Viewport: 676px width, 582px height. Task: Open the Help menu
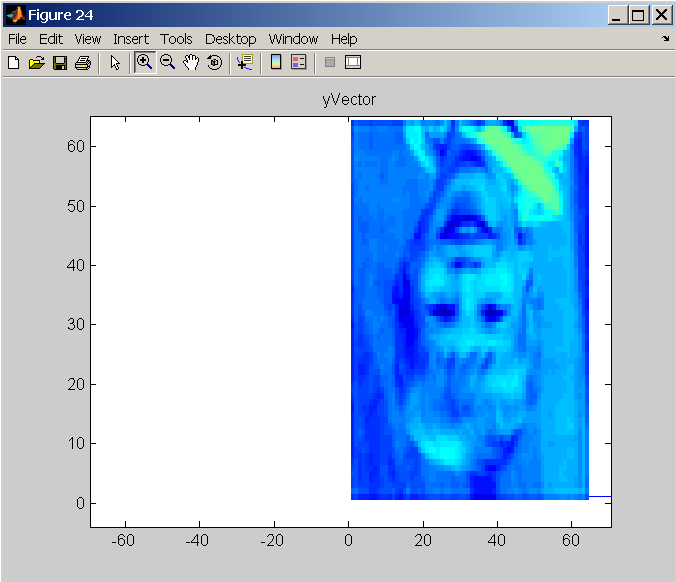pyautogui.click(x=344, y=39)
